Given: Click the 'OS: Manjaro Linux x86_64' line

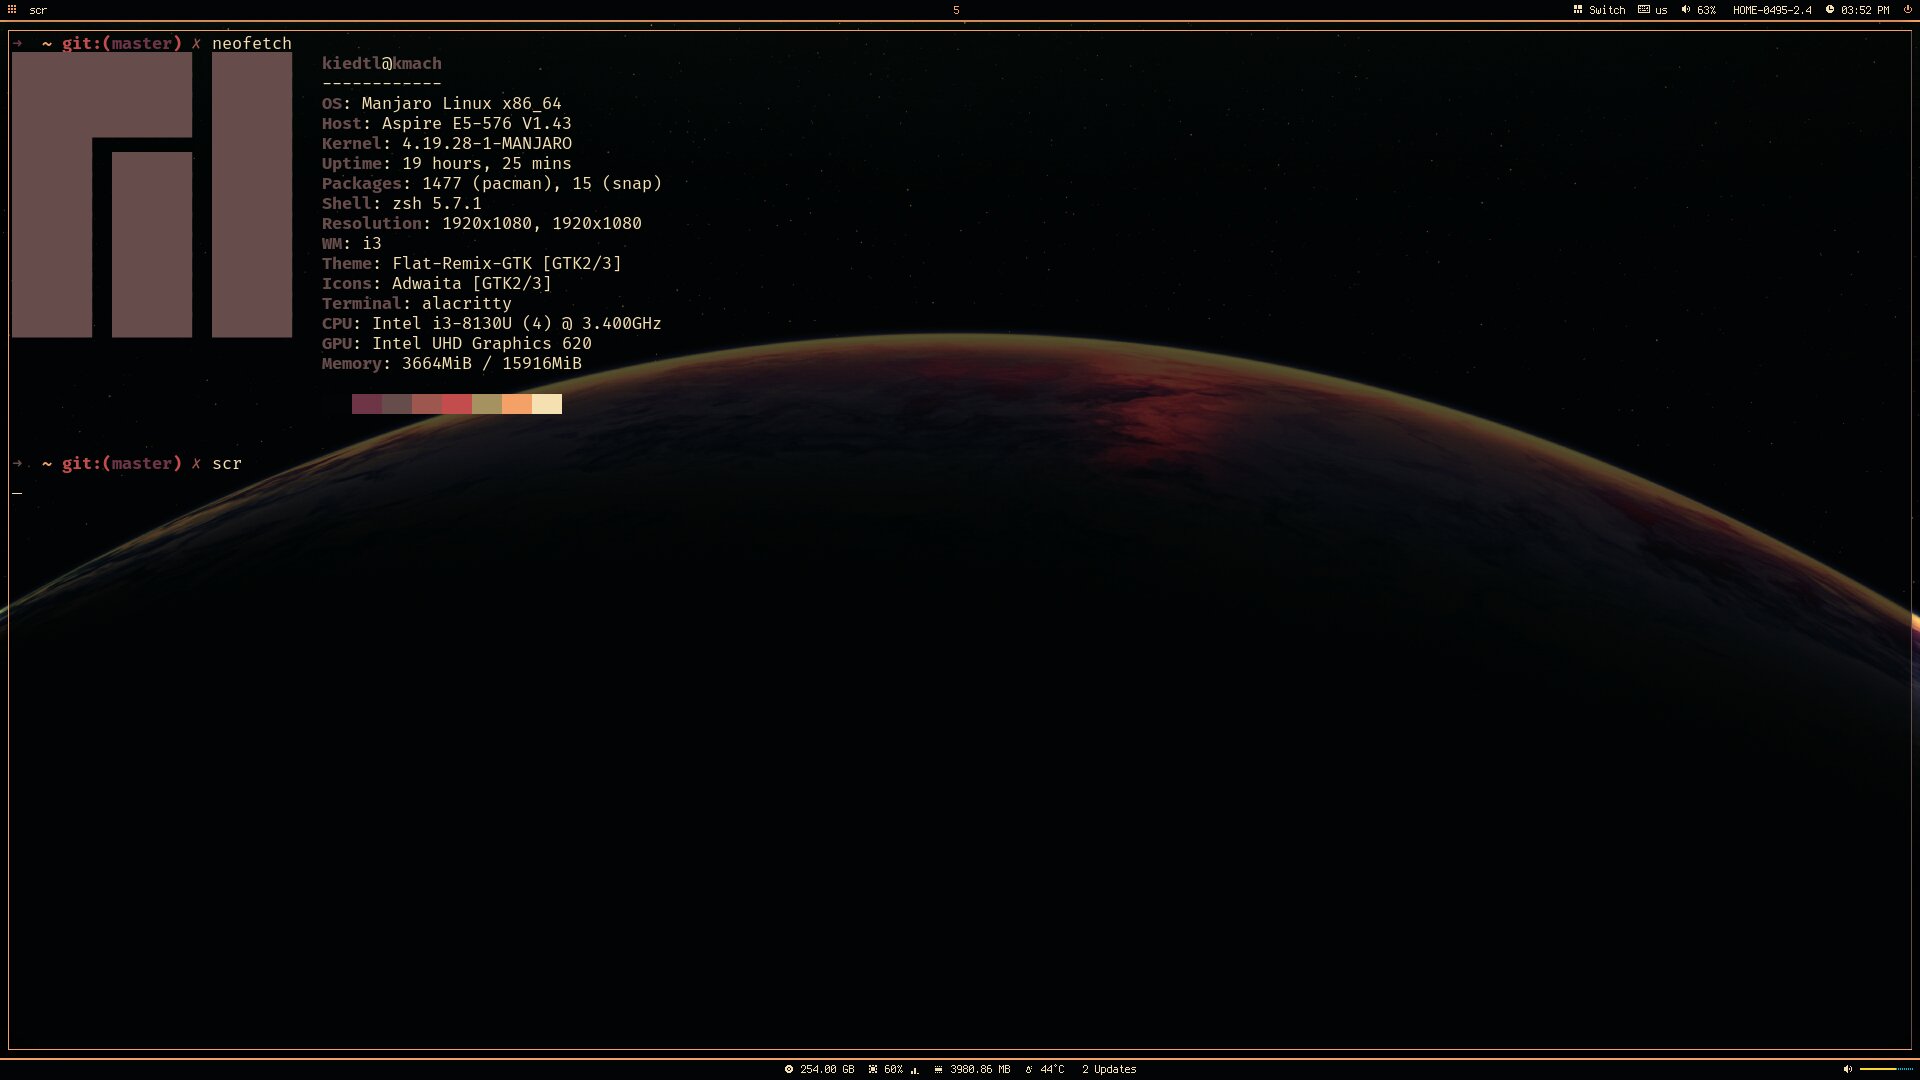Looking at the screenshot, I should pyautogui.click(x=442, y=103).
